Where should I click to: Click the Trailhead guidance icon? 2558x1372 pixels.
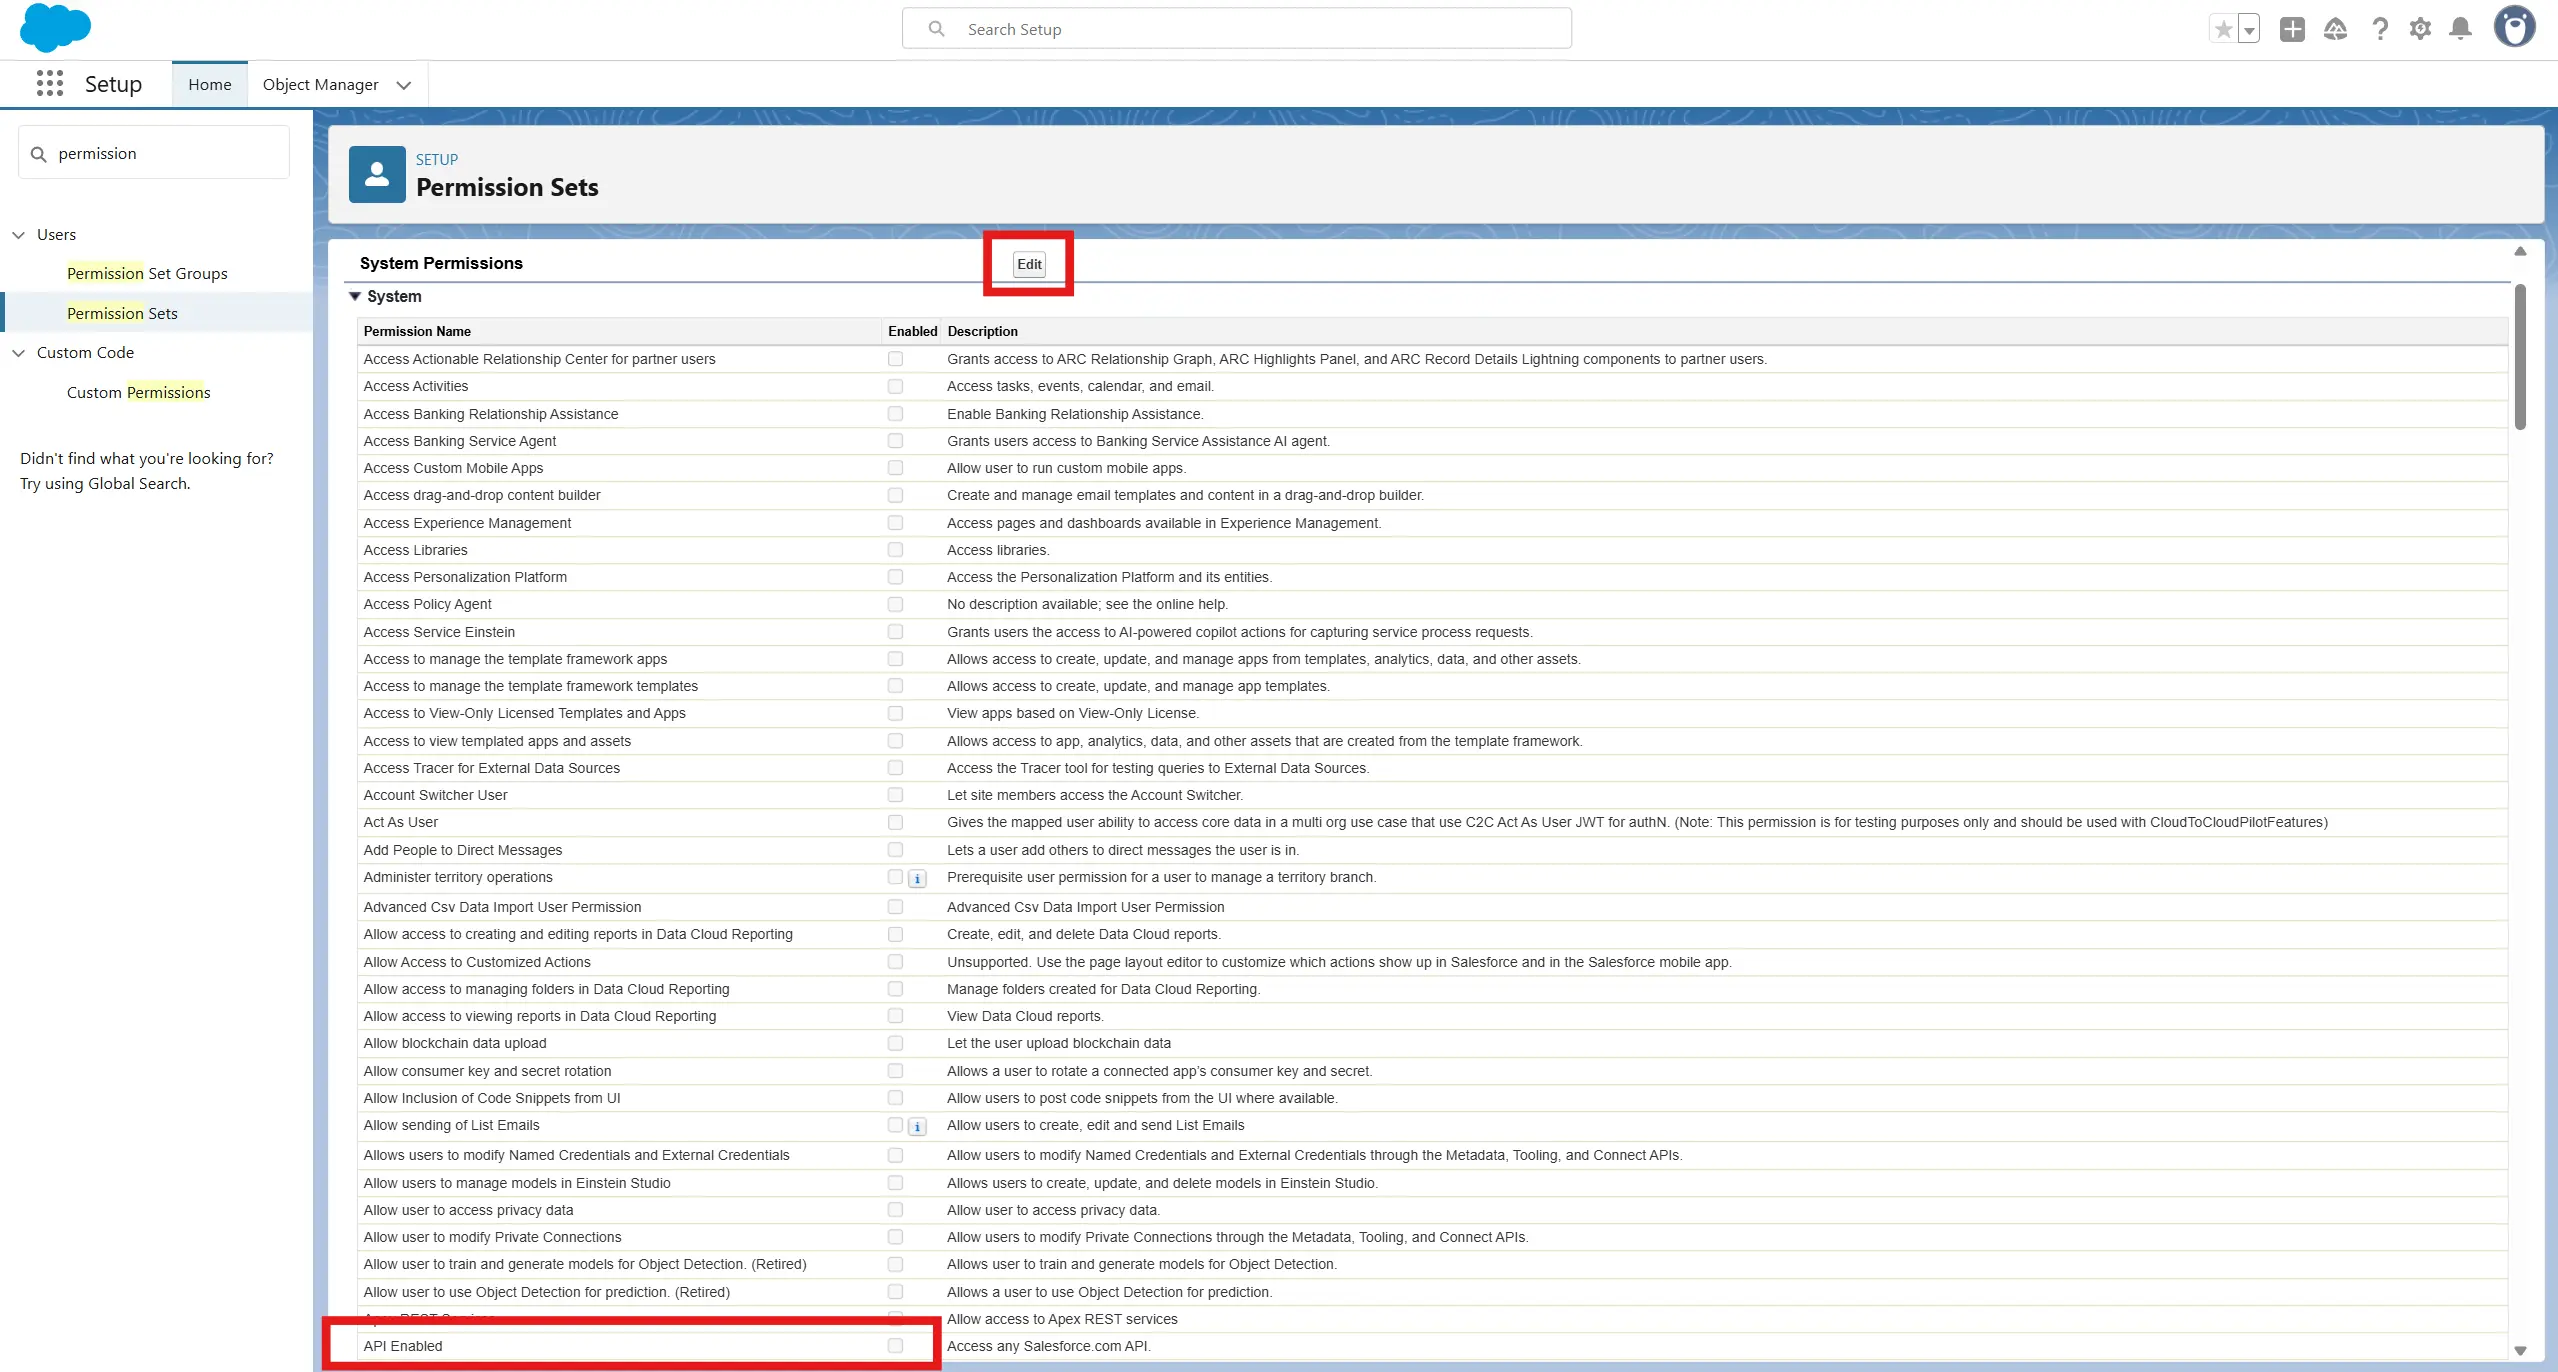point(2335,29)
